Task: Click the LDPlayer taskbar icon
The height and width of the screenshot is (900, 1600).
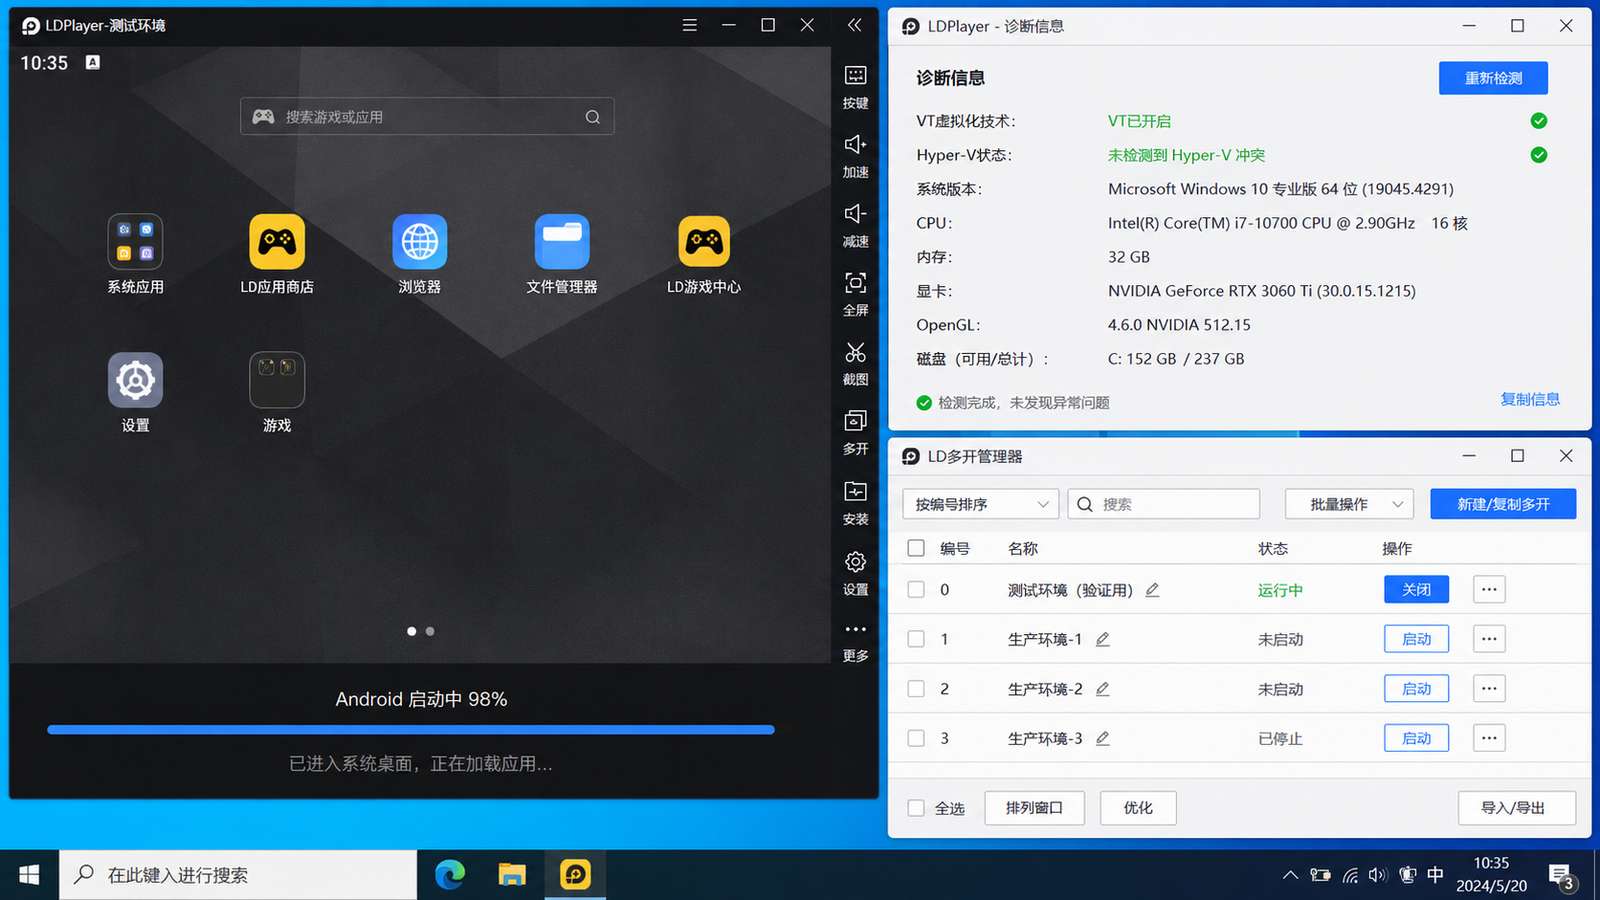Action: pyautogui.click(x=575, y=875)
